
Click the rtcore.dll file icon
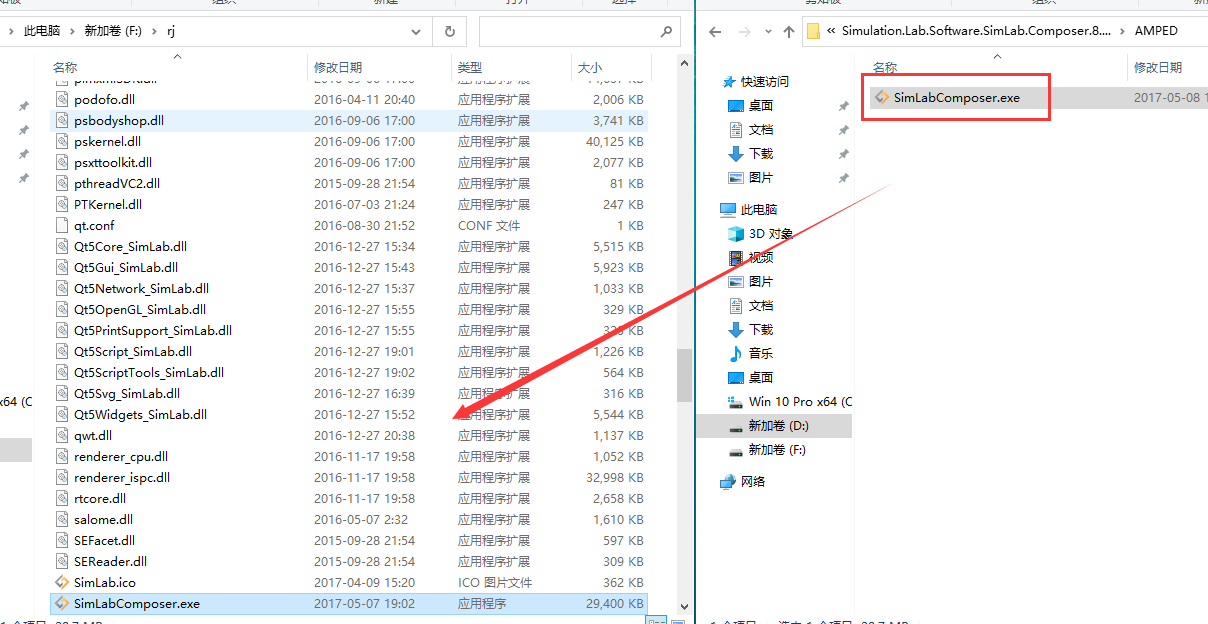pyautogui.click(x=62, y=498)
